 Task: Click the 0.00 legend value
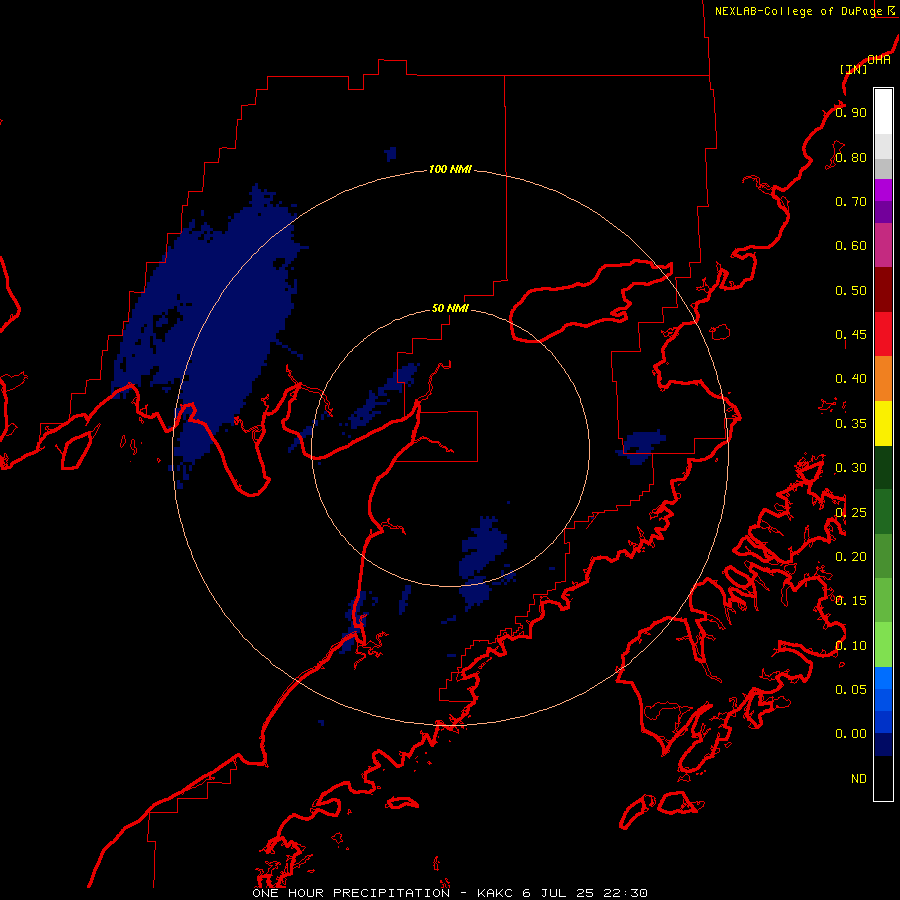851,734
